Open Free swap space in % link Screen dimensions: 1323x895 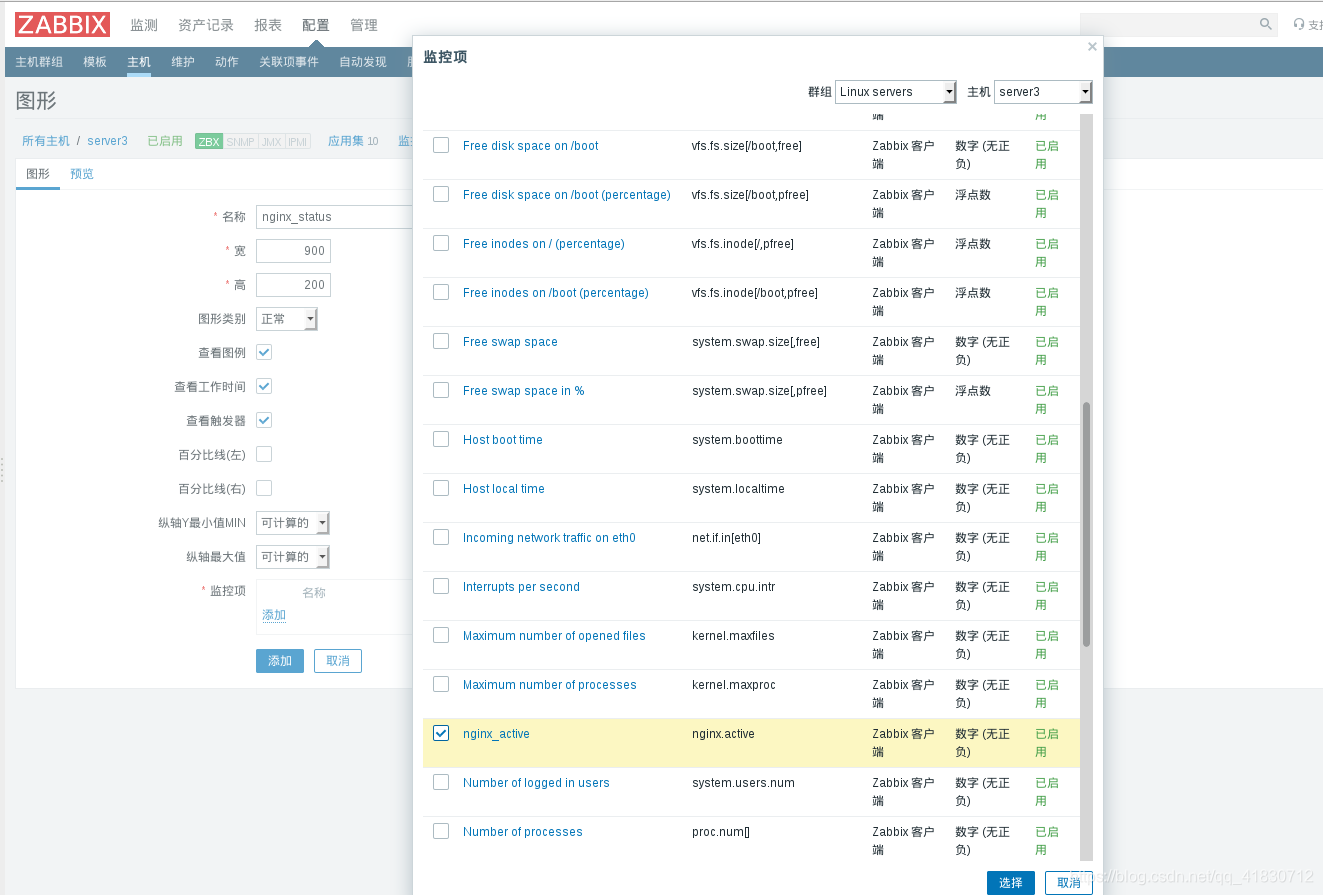click(x=523, y=391)
